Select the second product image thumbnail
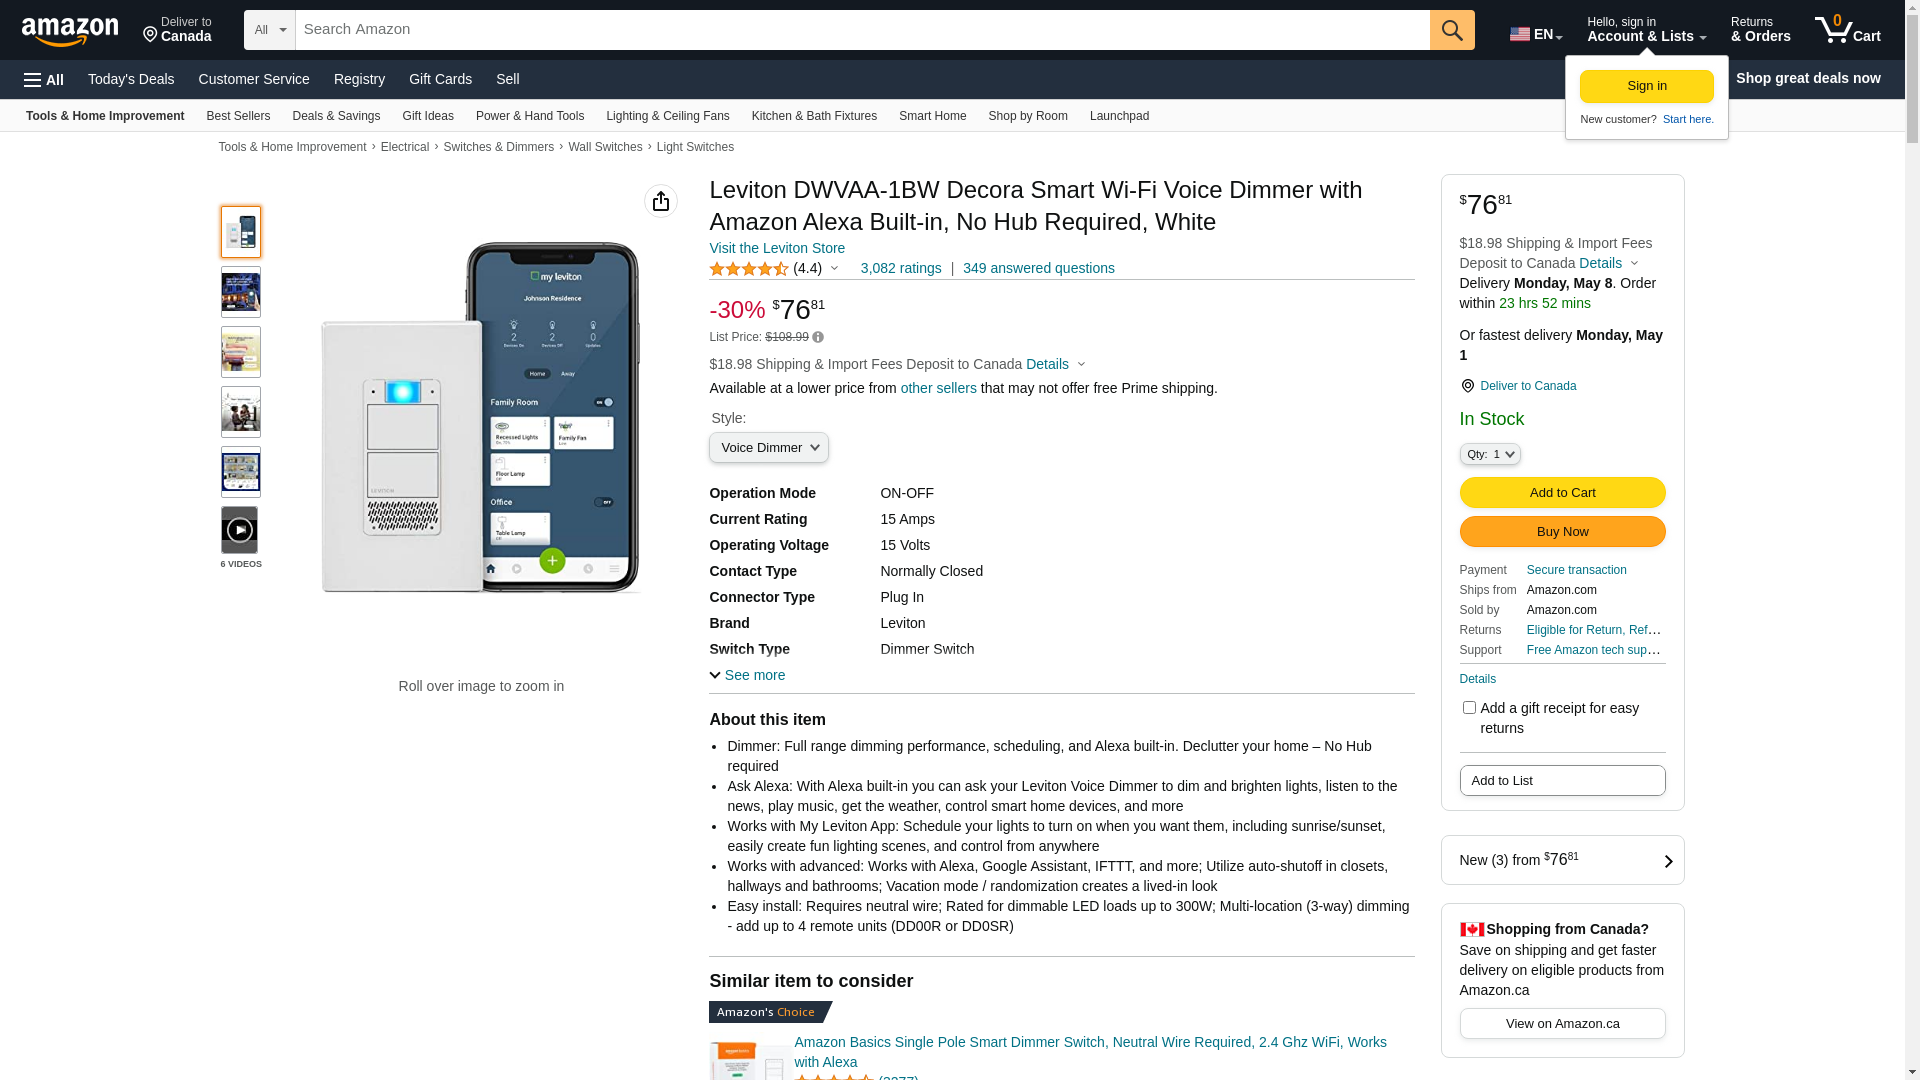The height and width of the screenshot is (1080, 1920). [240, 292]
